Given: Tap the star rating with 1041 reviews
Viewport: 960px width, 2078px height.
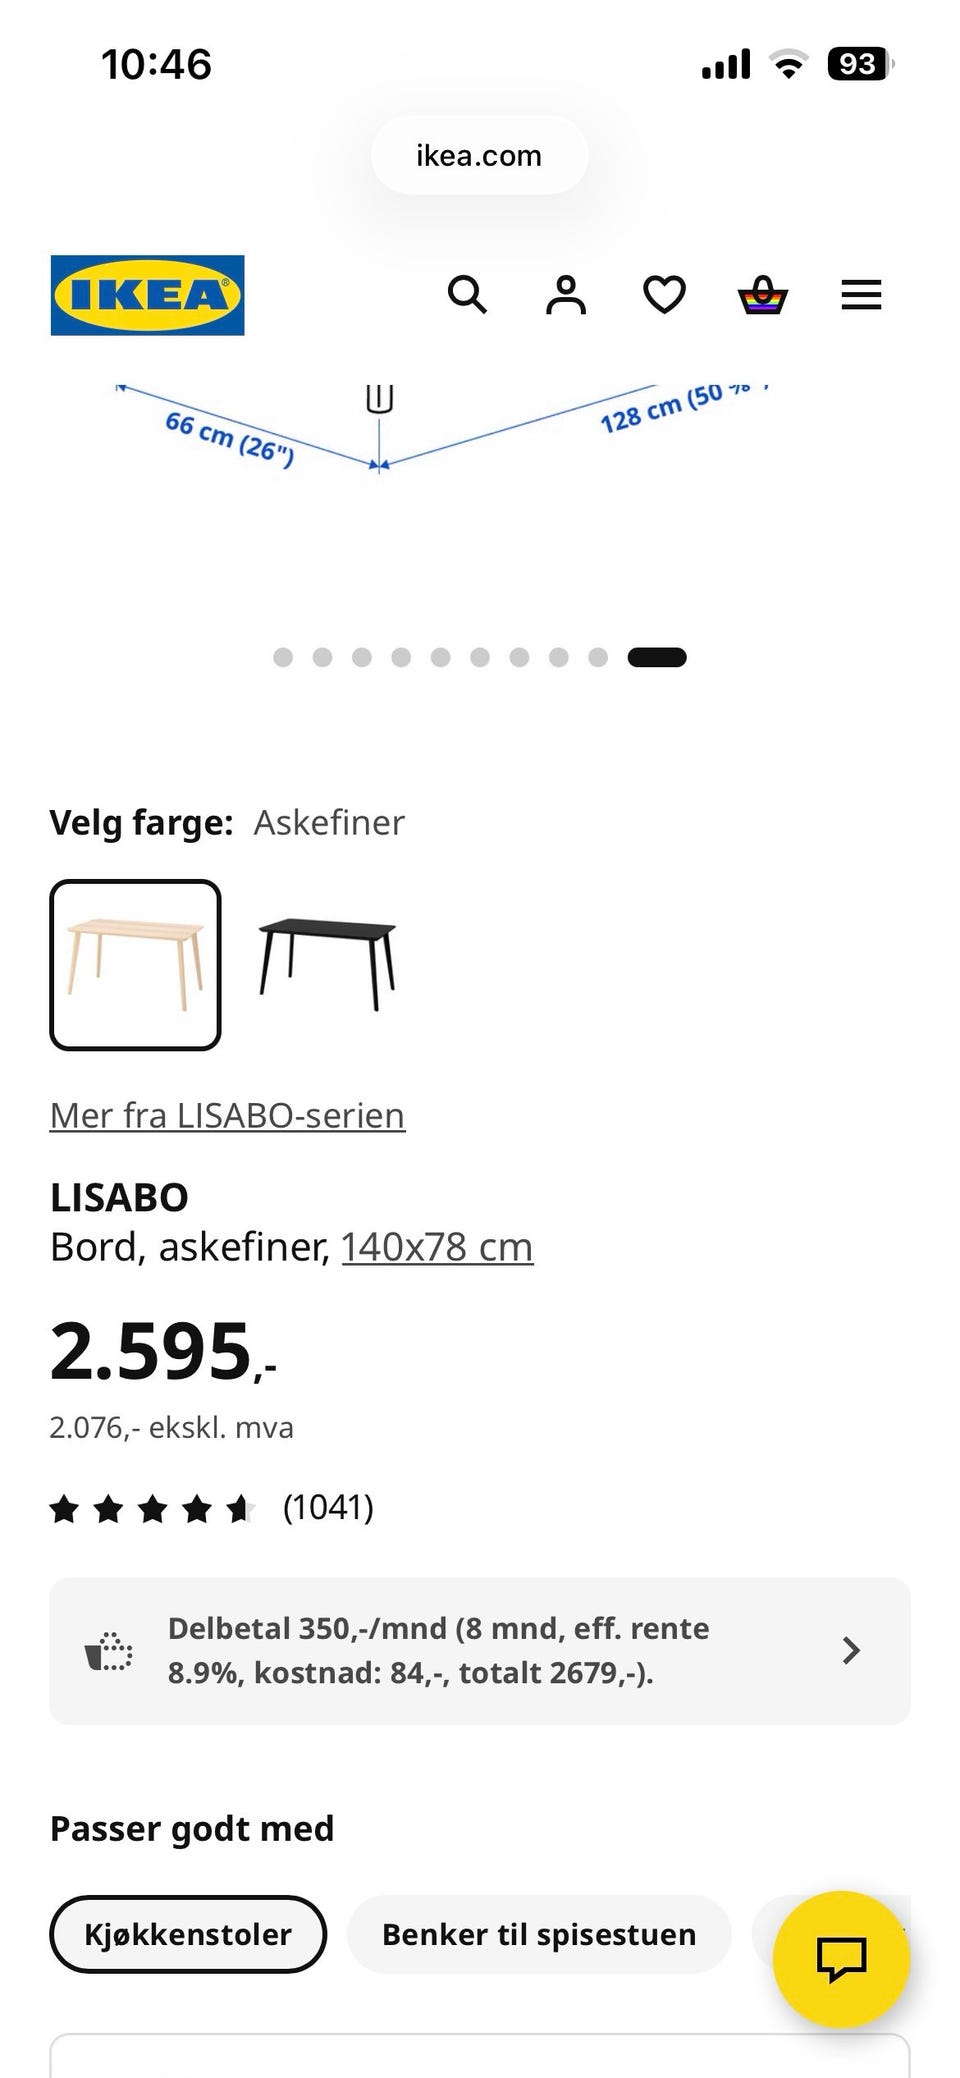Looking at the screenshot, I should point(212,1507).
